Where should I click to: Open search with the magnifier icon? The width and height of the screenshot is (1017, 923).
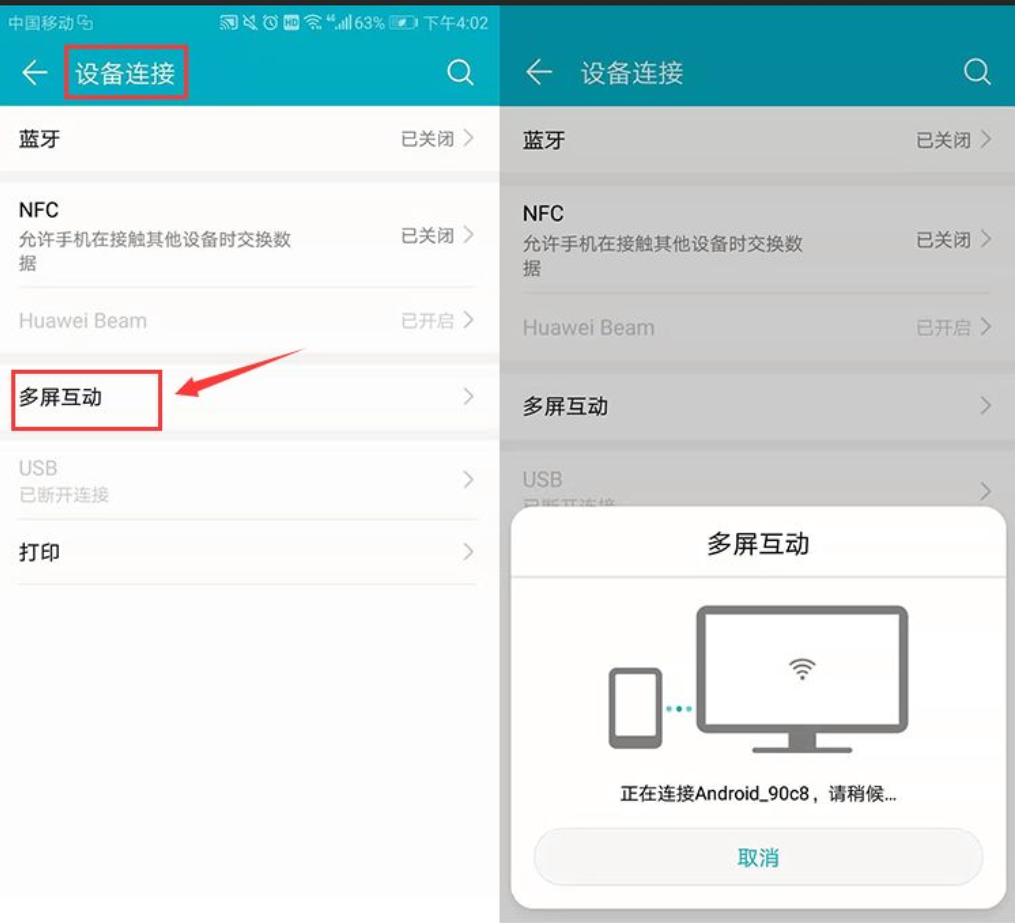coord(460,72)
